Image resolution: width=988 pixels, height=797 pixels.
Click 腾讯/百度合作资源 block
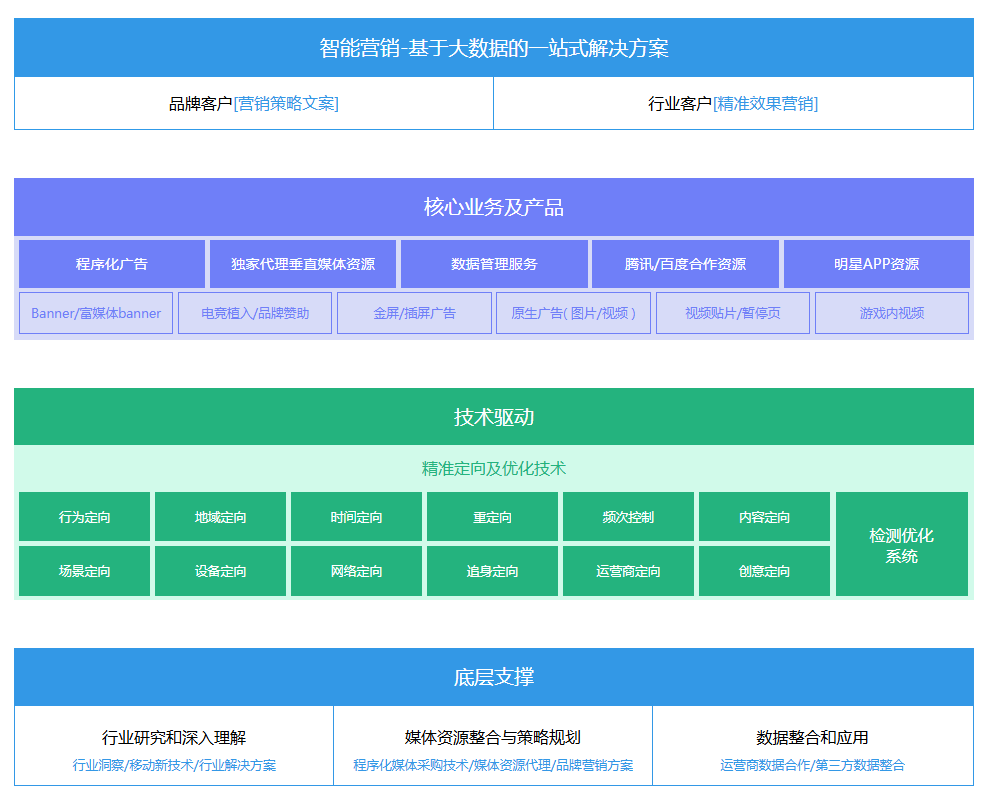tap(685, 264)
